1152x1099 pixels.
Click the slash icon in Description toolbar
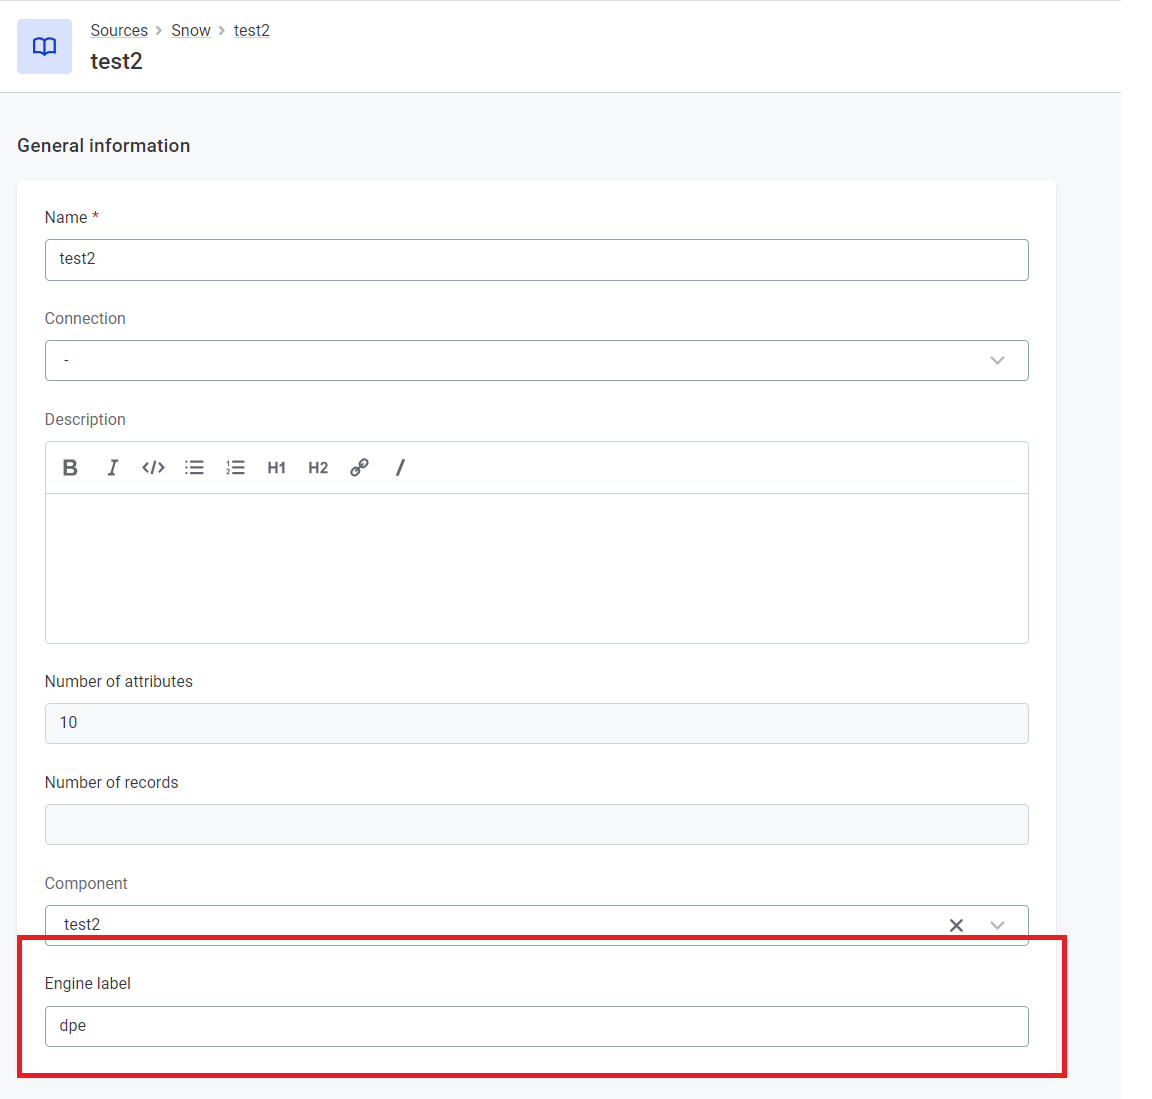(400, 468)
